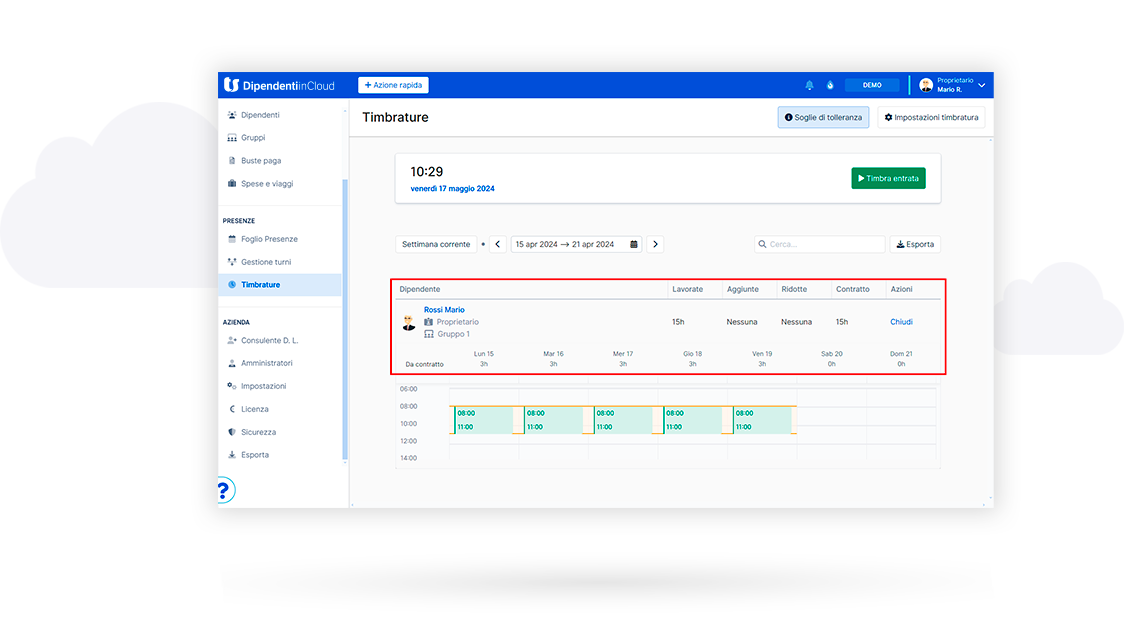Click the Gruppi sidebar icon
Image resolution: width=1124 pixels, height=619 pixels.
pyautogui.click(x=232, y=138)
